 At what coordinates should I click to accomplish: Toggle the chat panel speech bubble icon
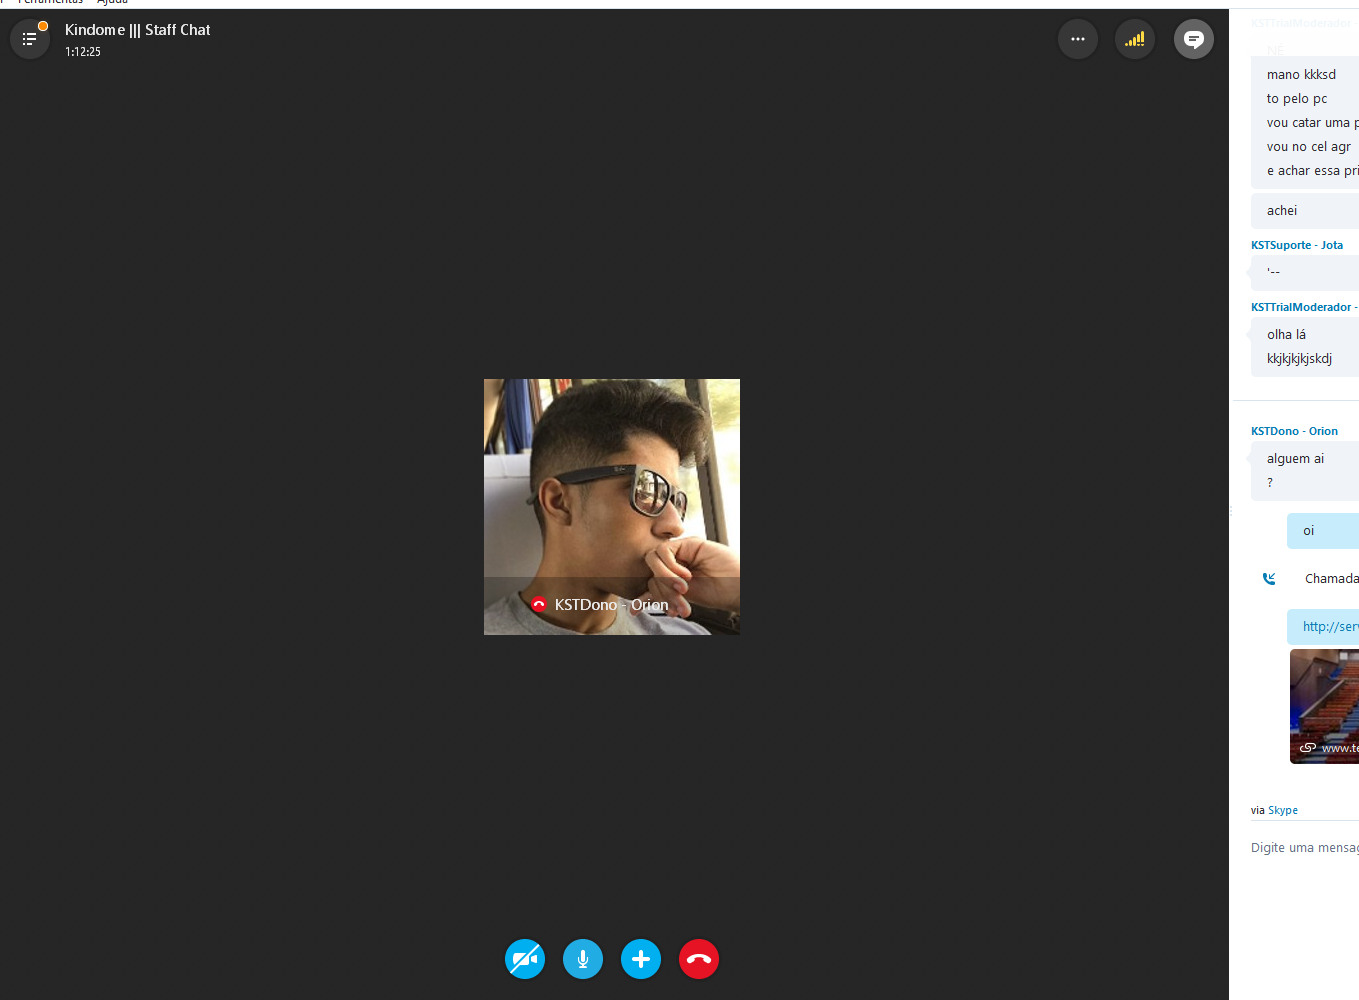1193,39
